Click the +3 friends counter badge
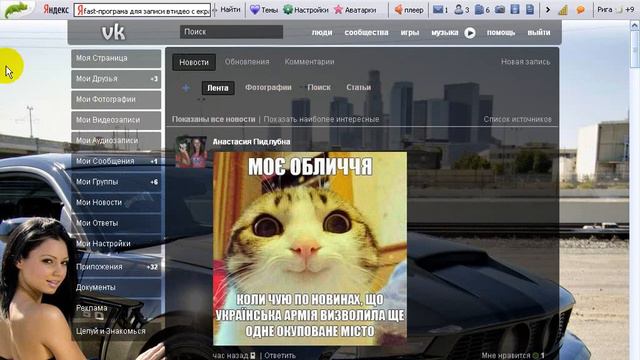640x360 pixels. point(154,79)
